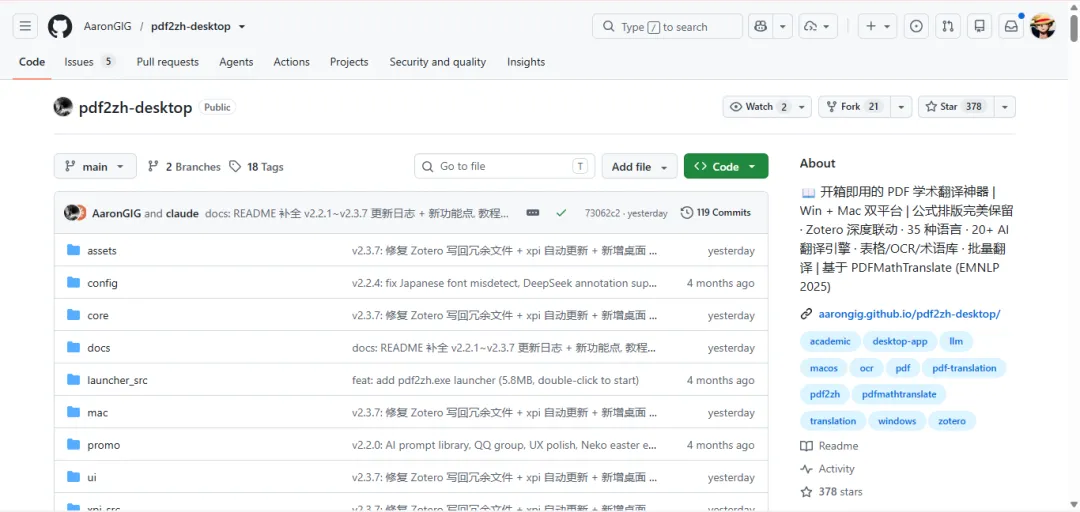Open aarongig.github.io/pdf2zh-desktop homepage link

tap(909, 314)
